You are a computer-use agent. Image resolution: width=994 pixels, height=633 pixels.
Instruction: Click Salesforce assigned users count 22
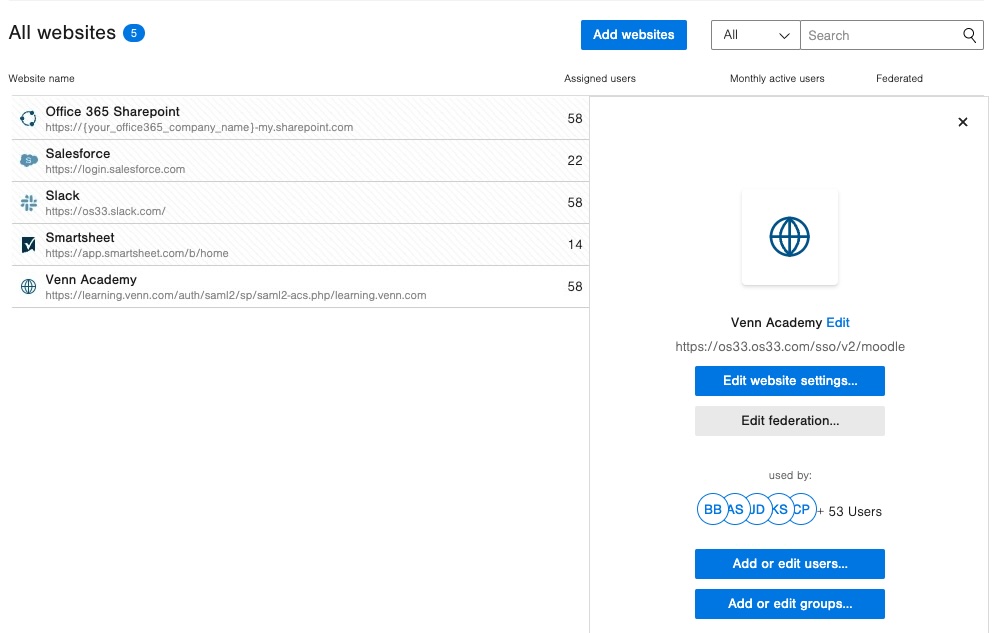click(574, 160)
